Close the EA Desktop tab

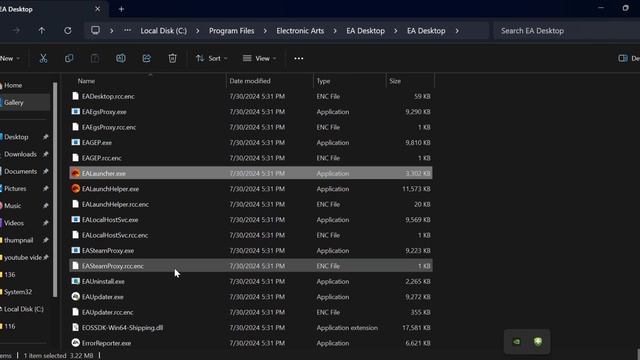coord(98,9)
